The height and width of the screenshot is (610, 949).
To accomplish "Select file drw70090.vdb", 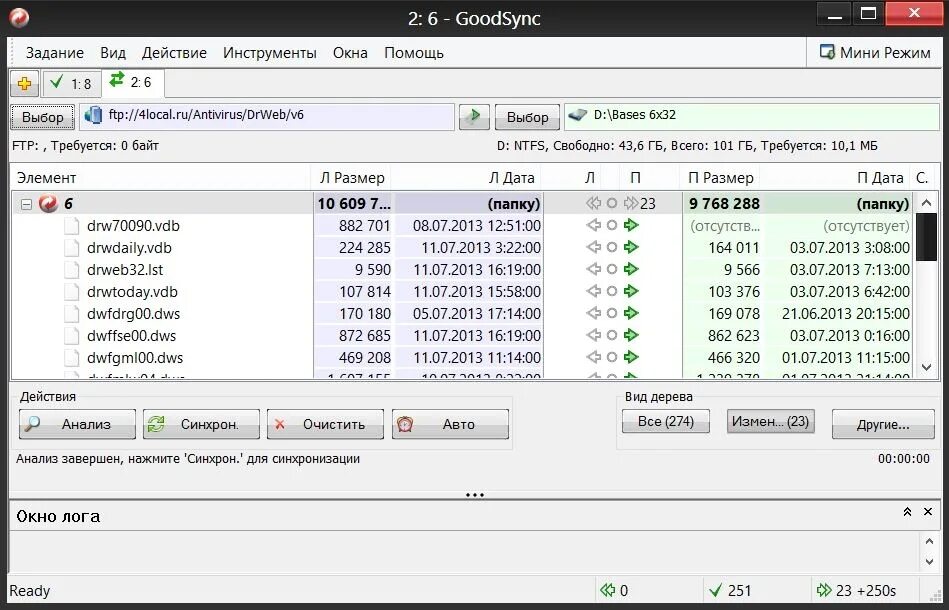I will (133, 226).
